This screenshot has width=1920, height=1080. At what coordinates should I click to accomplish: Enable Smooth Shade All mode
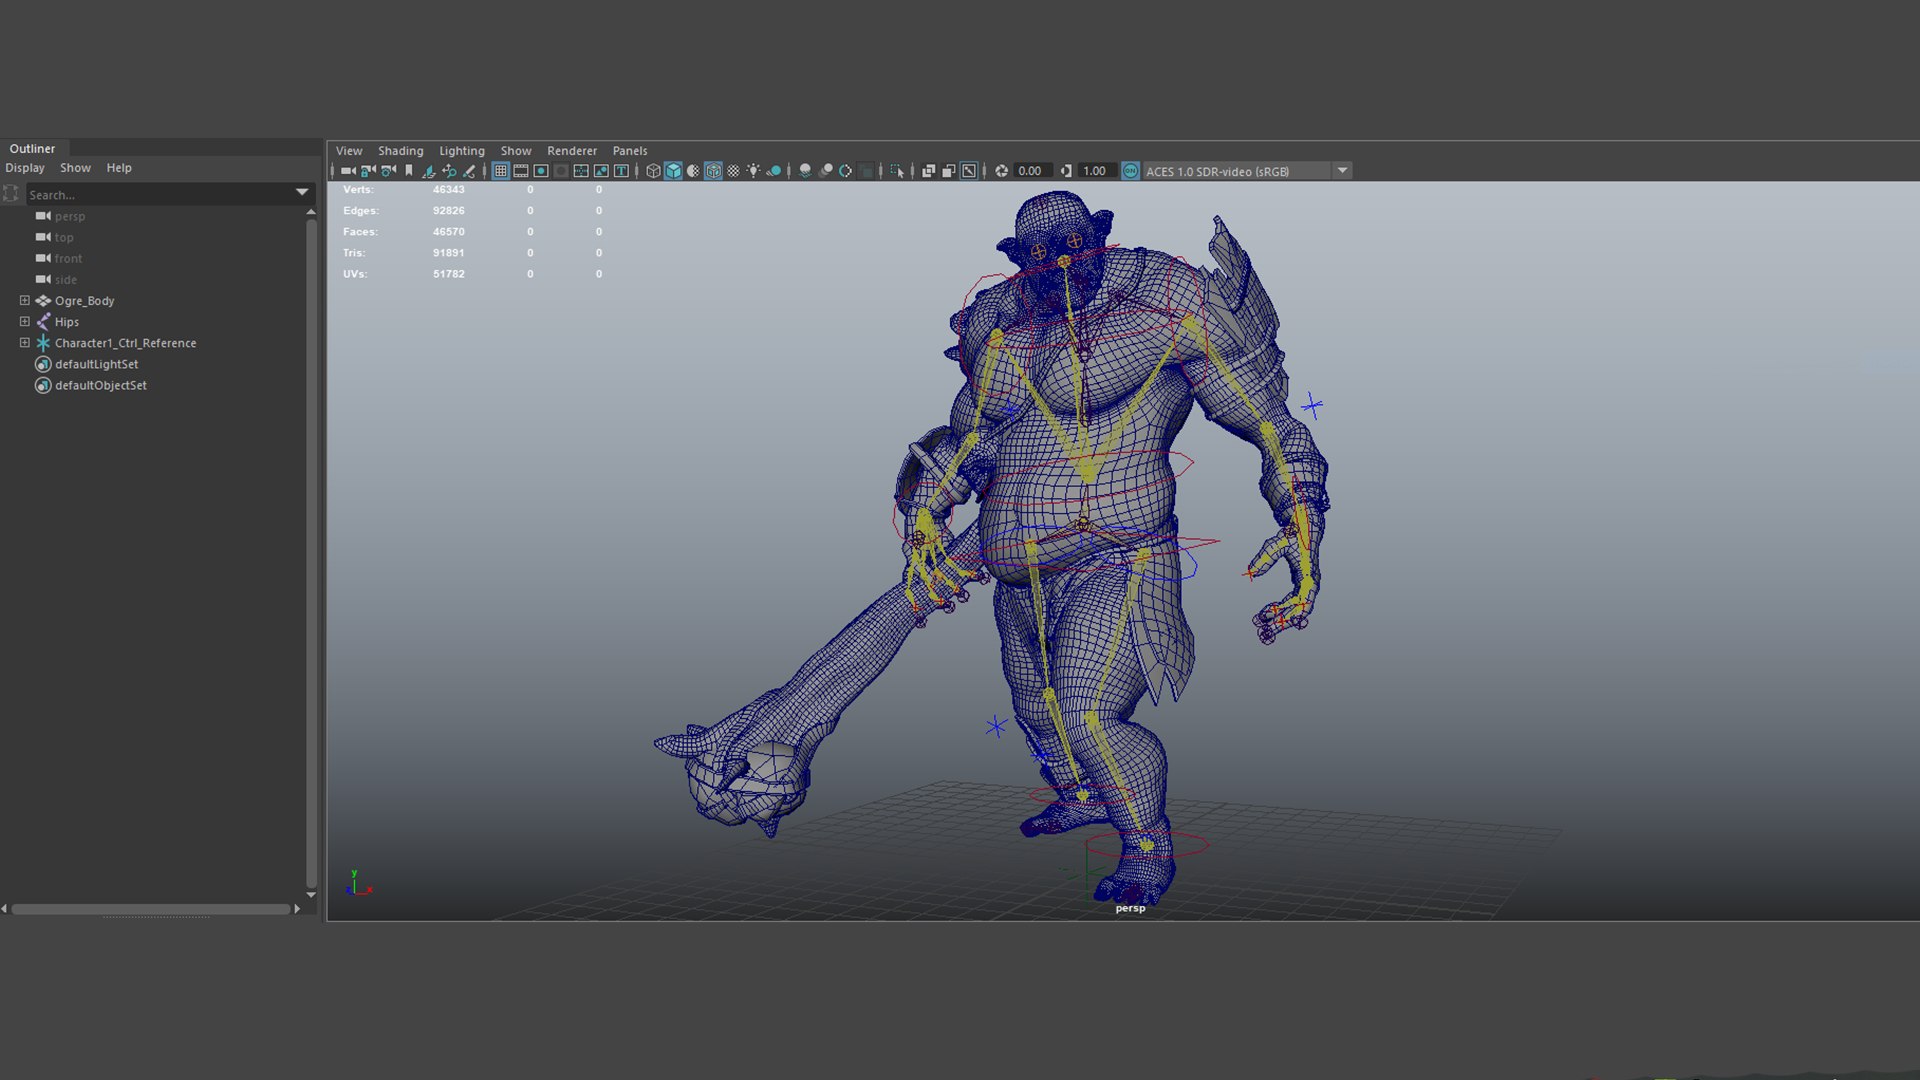click(673, 171)
